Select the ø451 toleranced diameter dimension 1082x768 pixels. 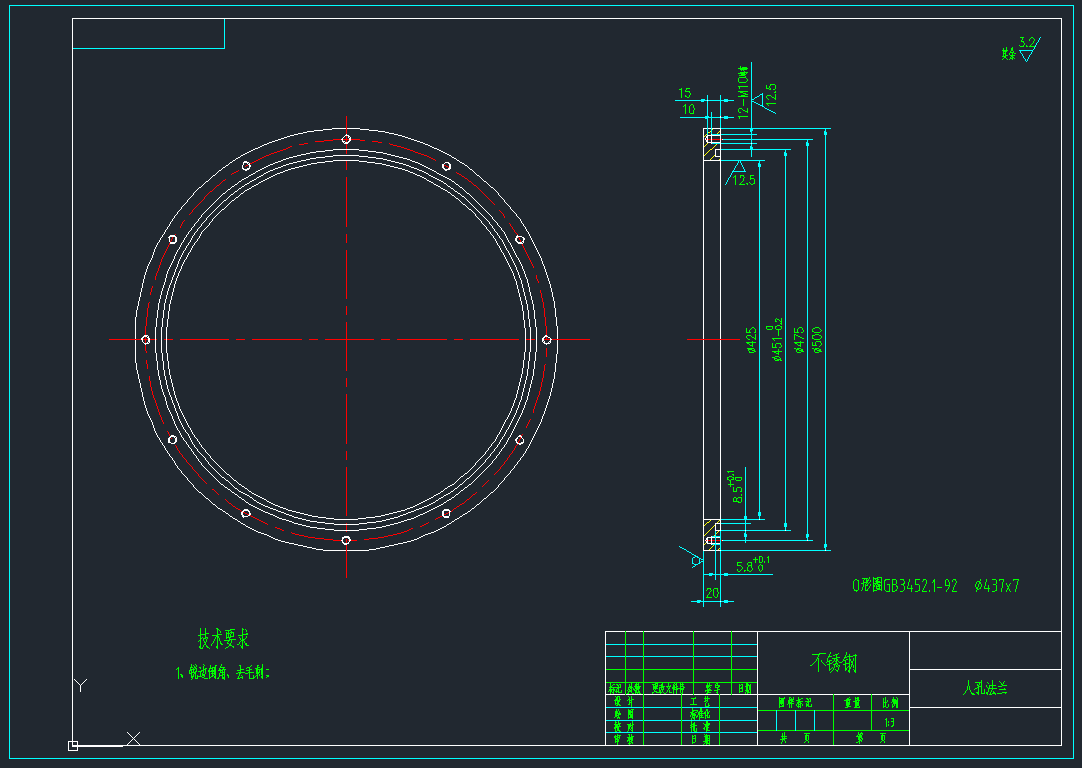pos(776,339)
